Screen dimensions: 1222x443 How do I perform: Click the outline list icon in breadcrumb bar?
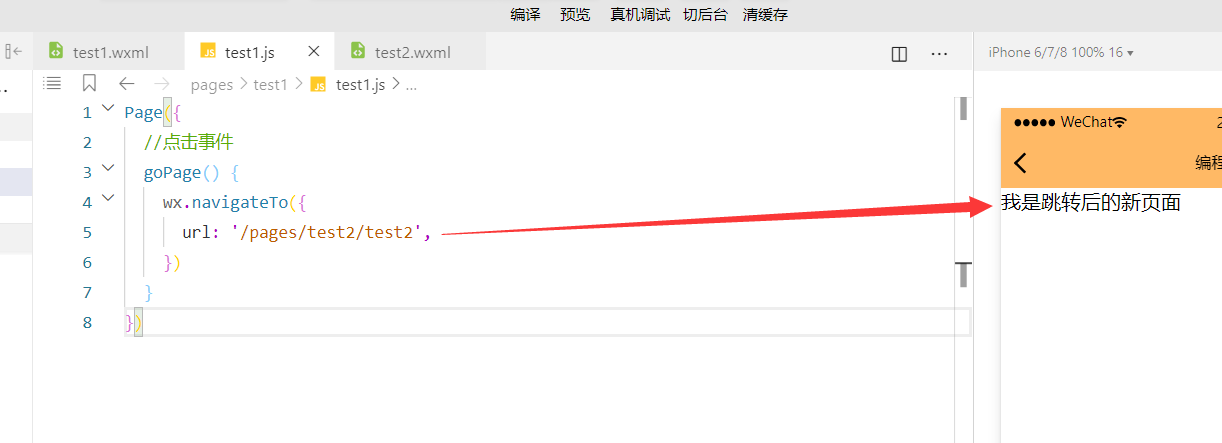point(53,84)
